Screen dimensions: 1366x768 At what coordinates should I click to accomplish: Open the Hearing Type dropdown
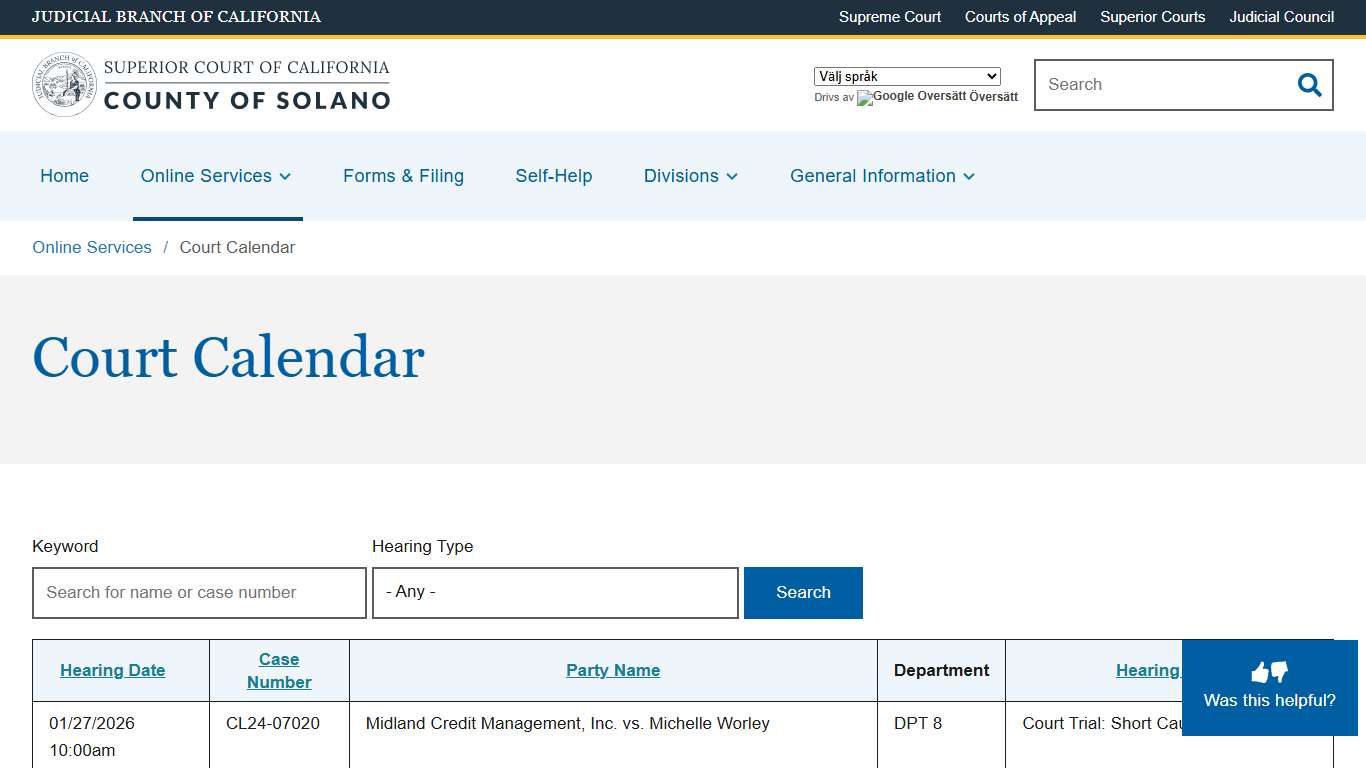point(555,592)
